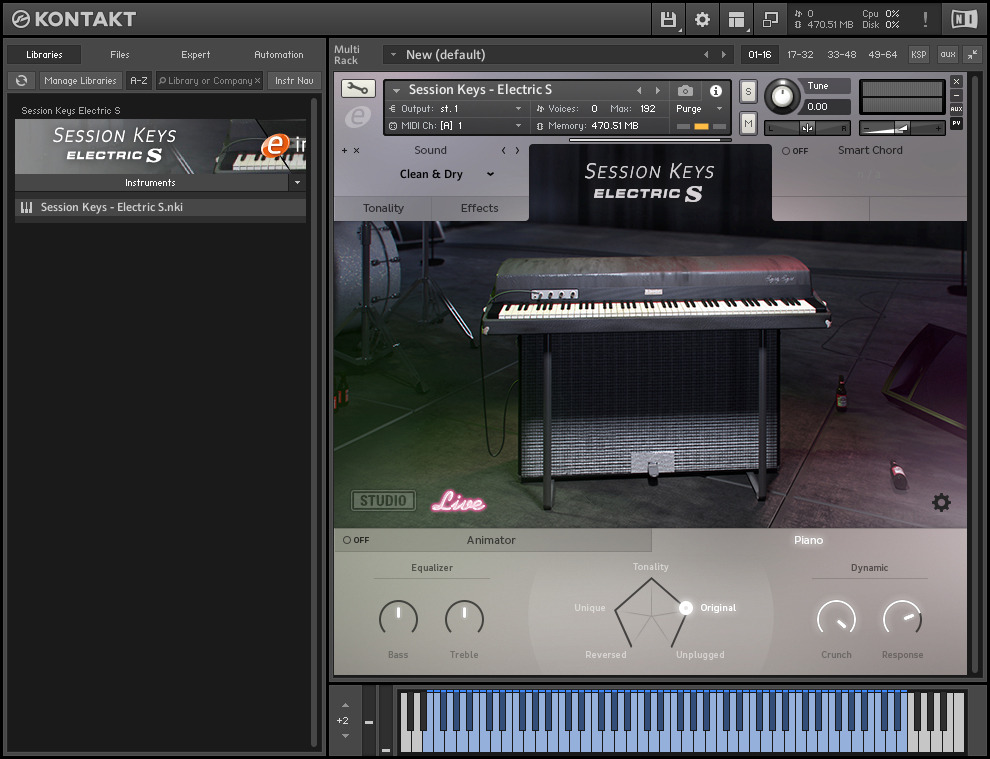Toggle the Animator OFF switch

[x=355, y=540]
